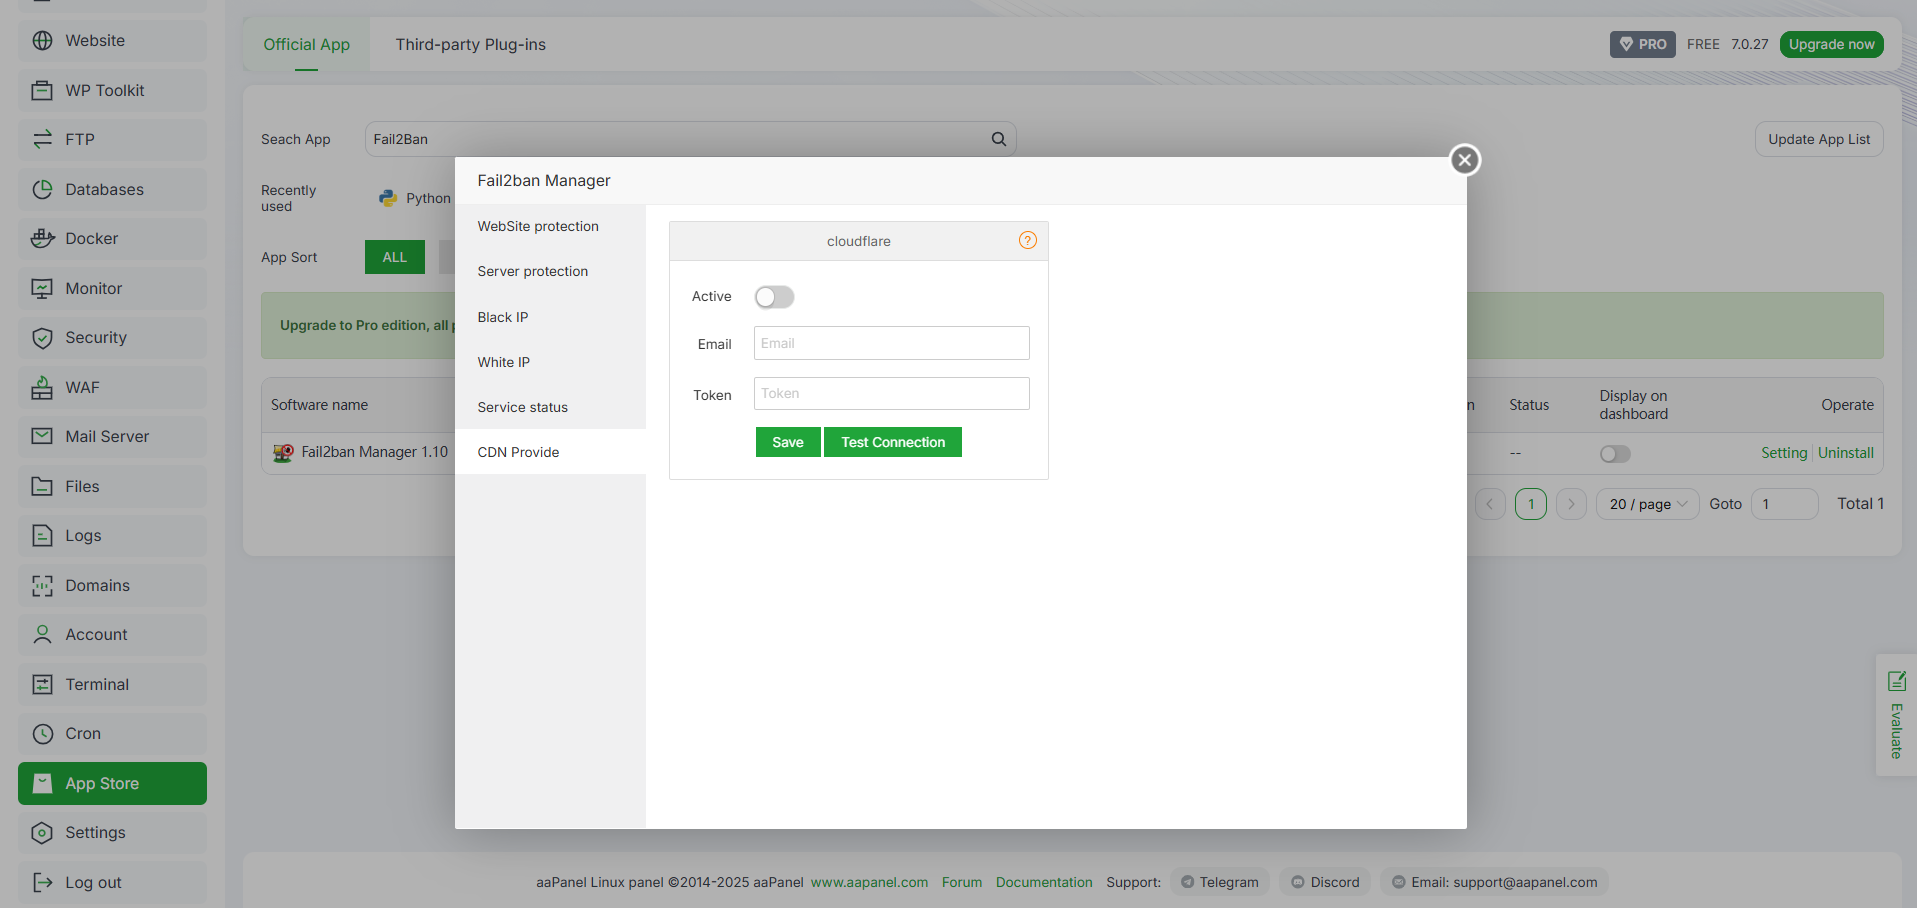
Task: Open WP Toolkit icon in sidebar
Action: coord(42,90)
